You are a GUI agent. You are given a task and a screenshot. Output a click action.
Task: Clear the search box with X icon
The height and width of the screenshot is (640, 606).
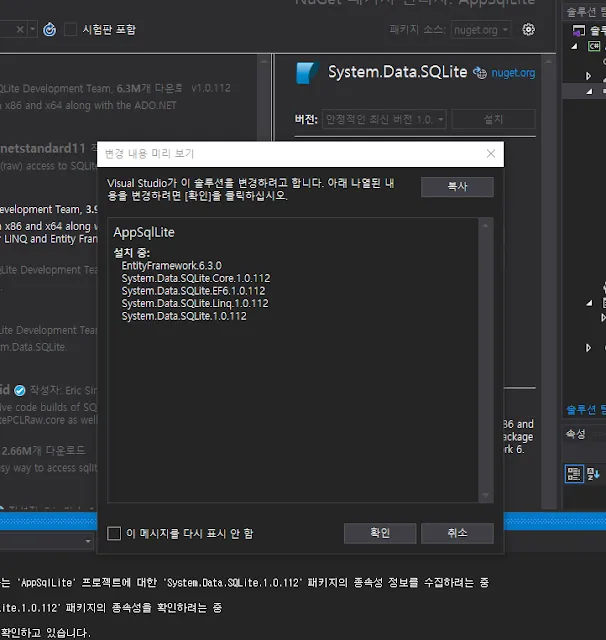coord(20,29)
